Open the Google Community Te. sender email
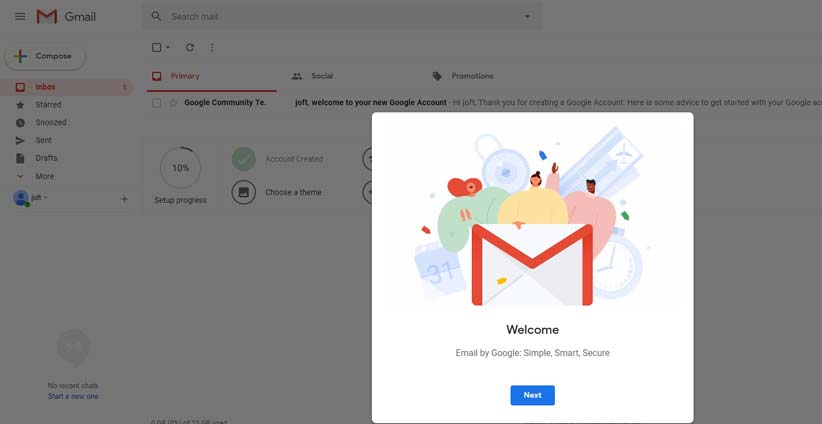This screenshot has height=424, width=822. coord(225,103)
